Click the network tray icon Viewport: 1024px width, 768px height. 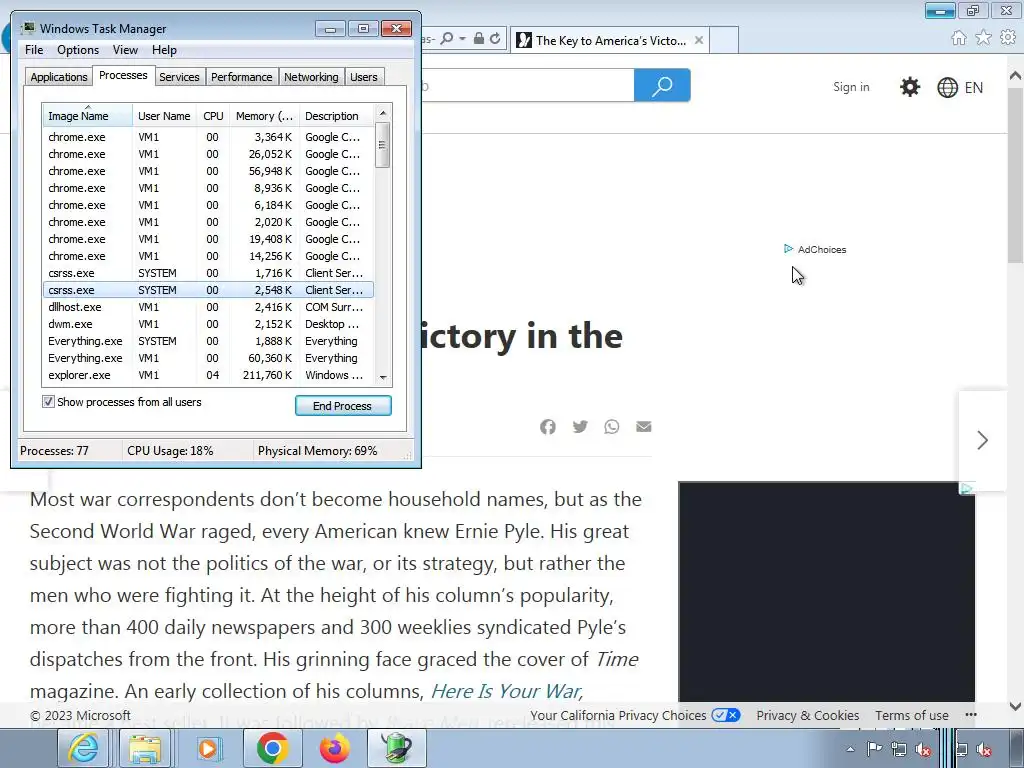[x=899, y=749]
